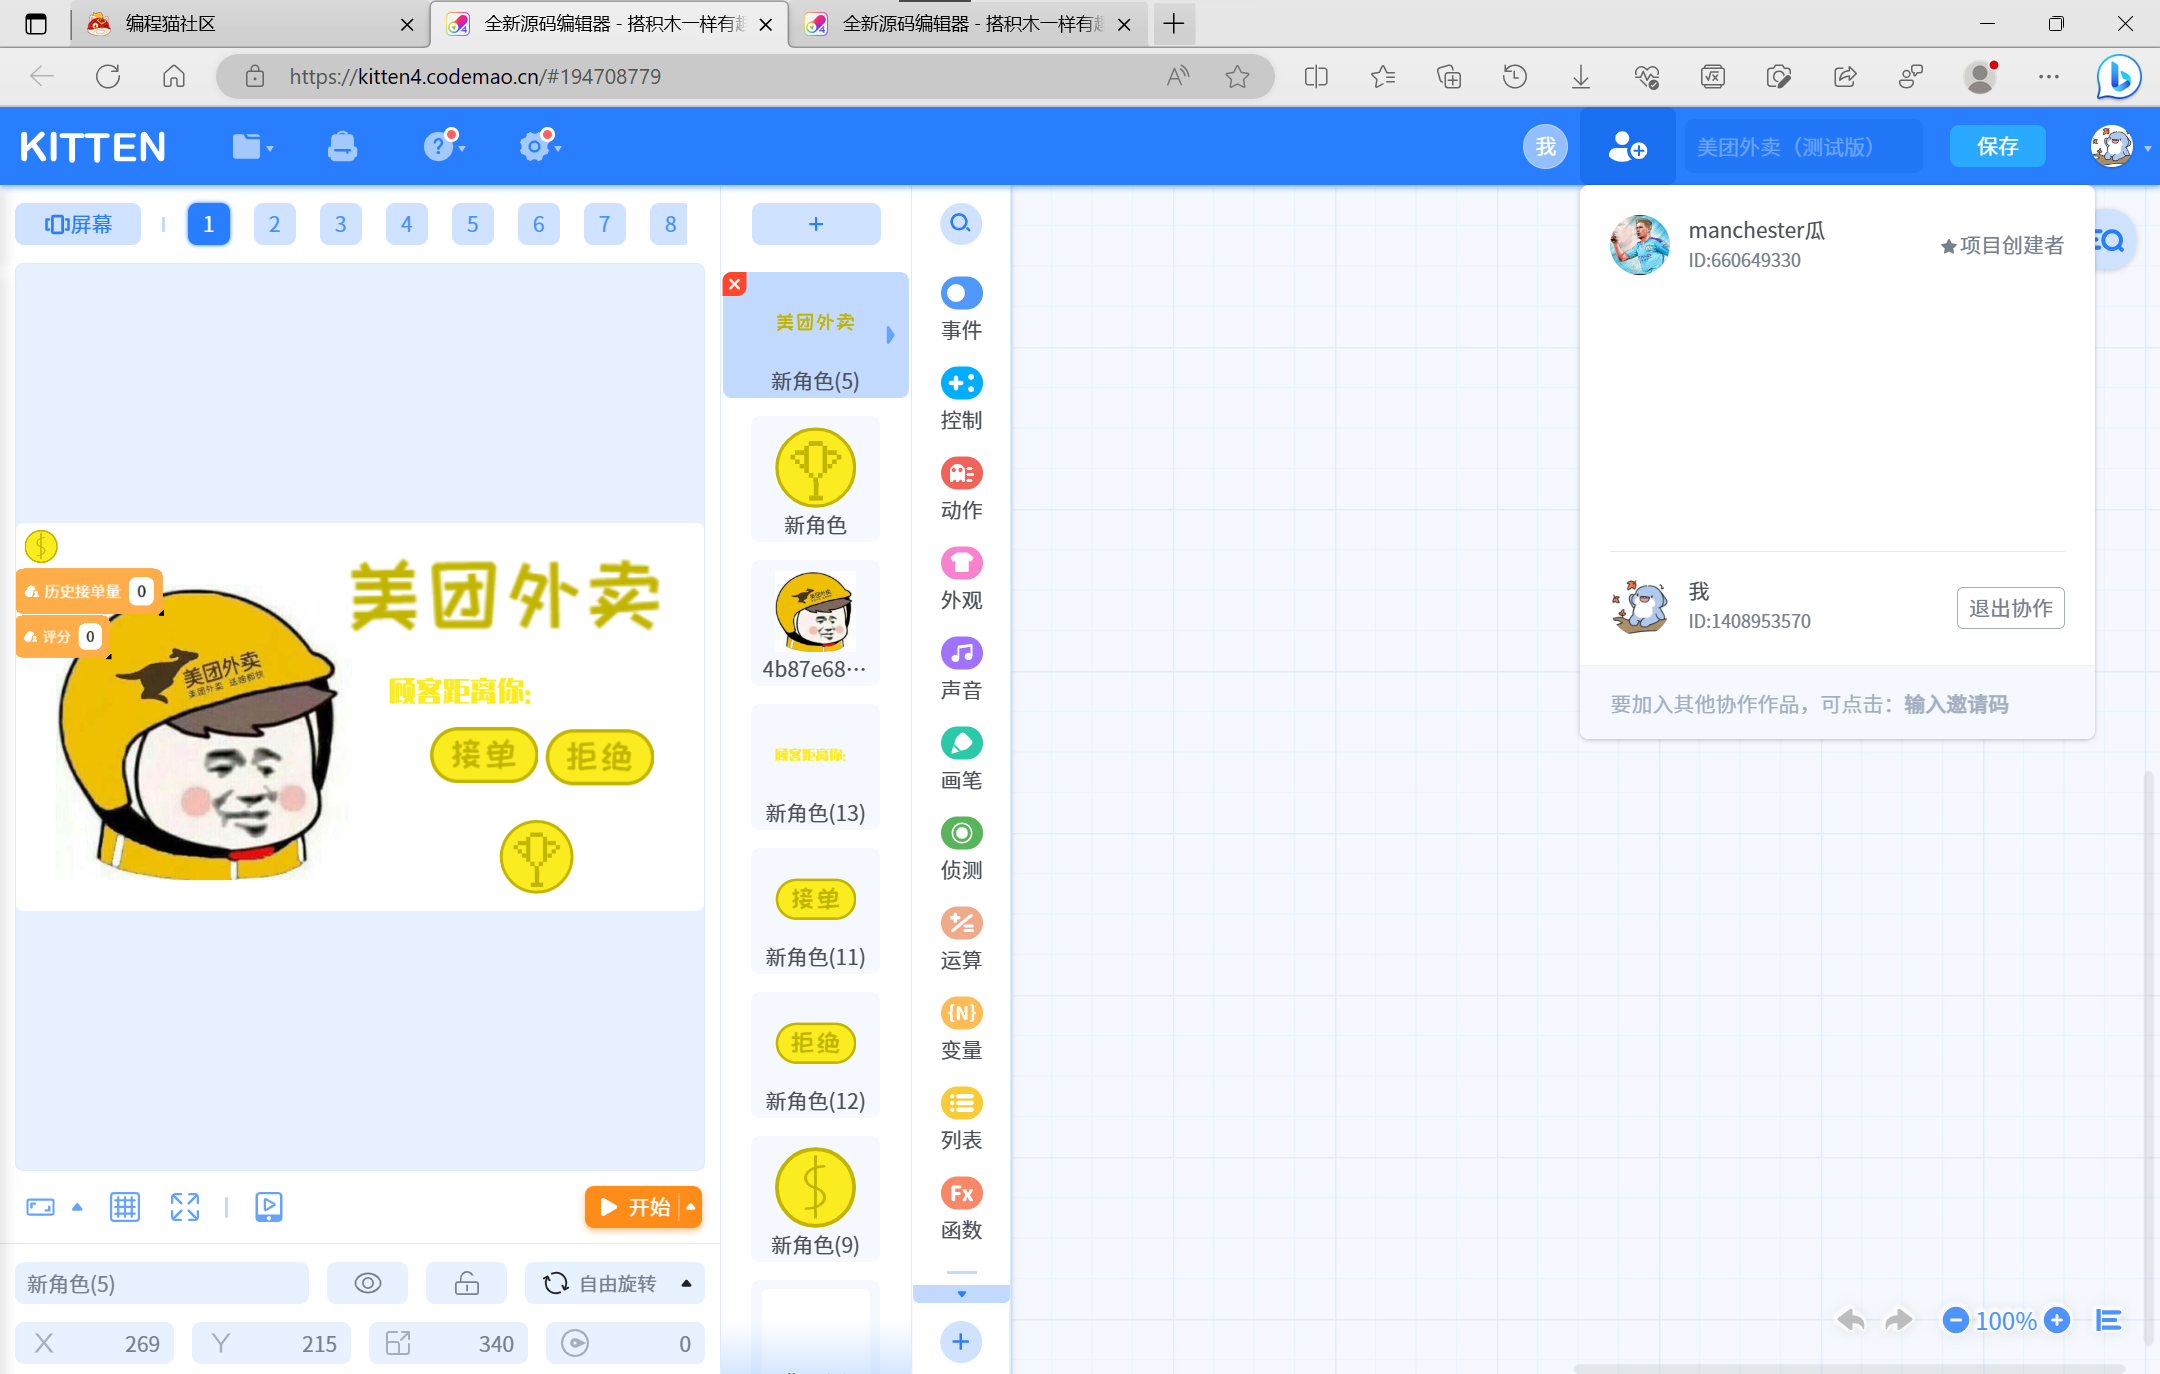The width and height of the screenshot is (2160, 1374).
Task: Add extension blocks with bottom plus button
Action: (x=960, y=1341)
